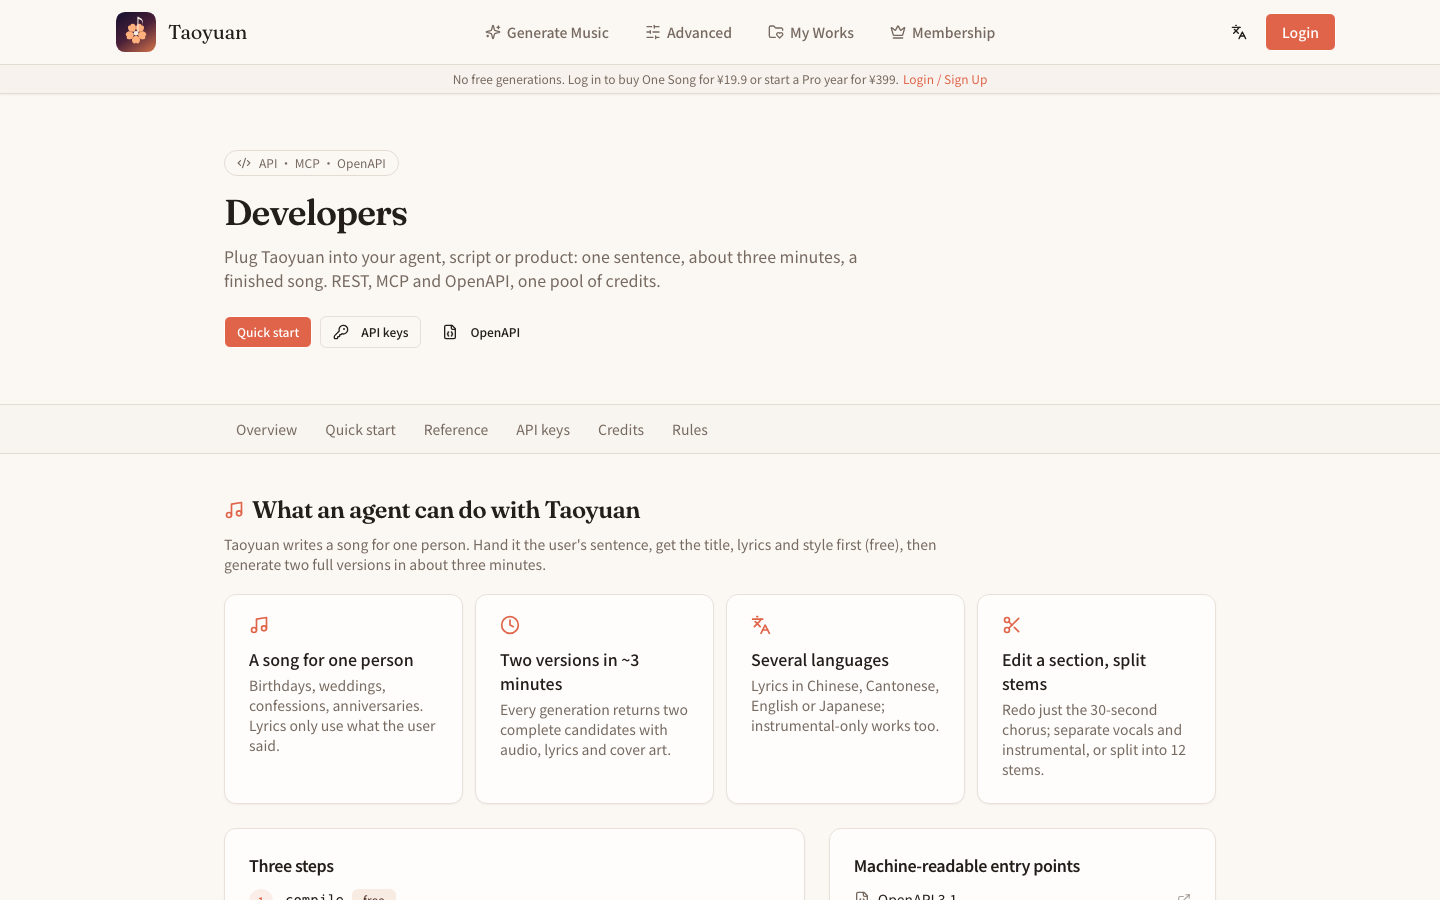Click the 'A song for one person' title
1440x900 pixels.
tap(331, 660)
